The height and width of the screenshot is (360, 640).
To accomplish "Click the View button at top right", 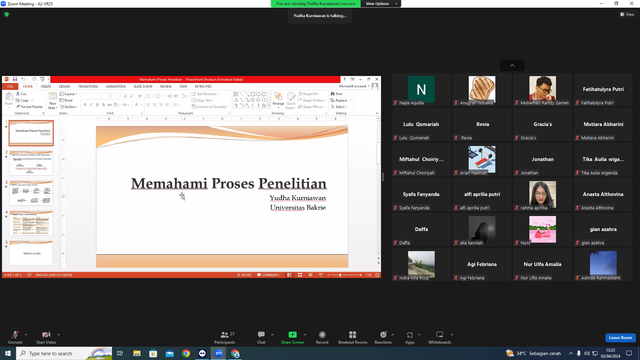I will tap(627, 14).
